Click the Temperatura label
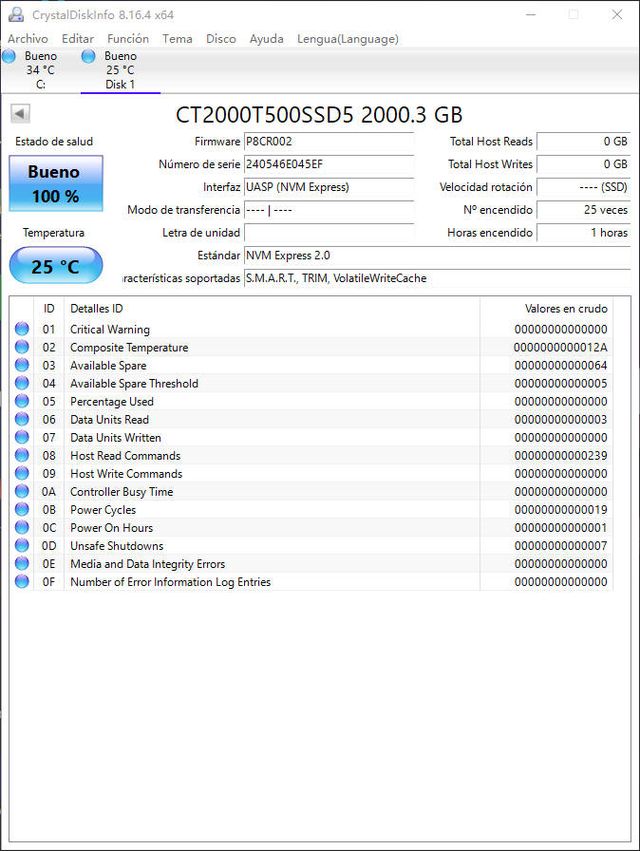This screenshot has height=851, width=640. point(54,233)
